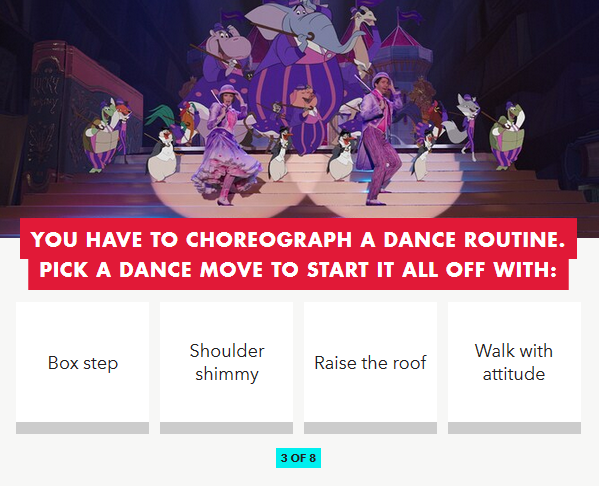Click the 3 OF 8 progress badge
The height and width of the screenshot is (486, 599).
pyautogui.click(x=298, y=458)
